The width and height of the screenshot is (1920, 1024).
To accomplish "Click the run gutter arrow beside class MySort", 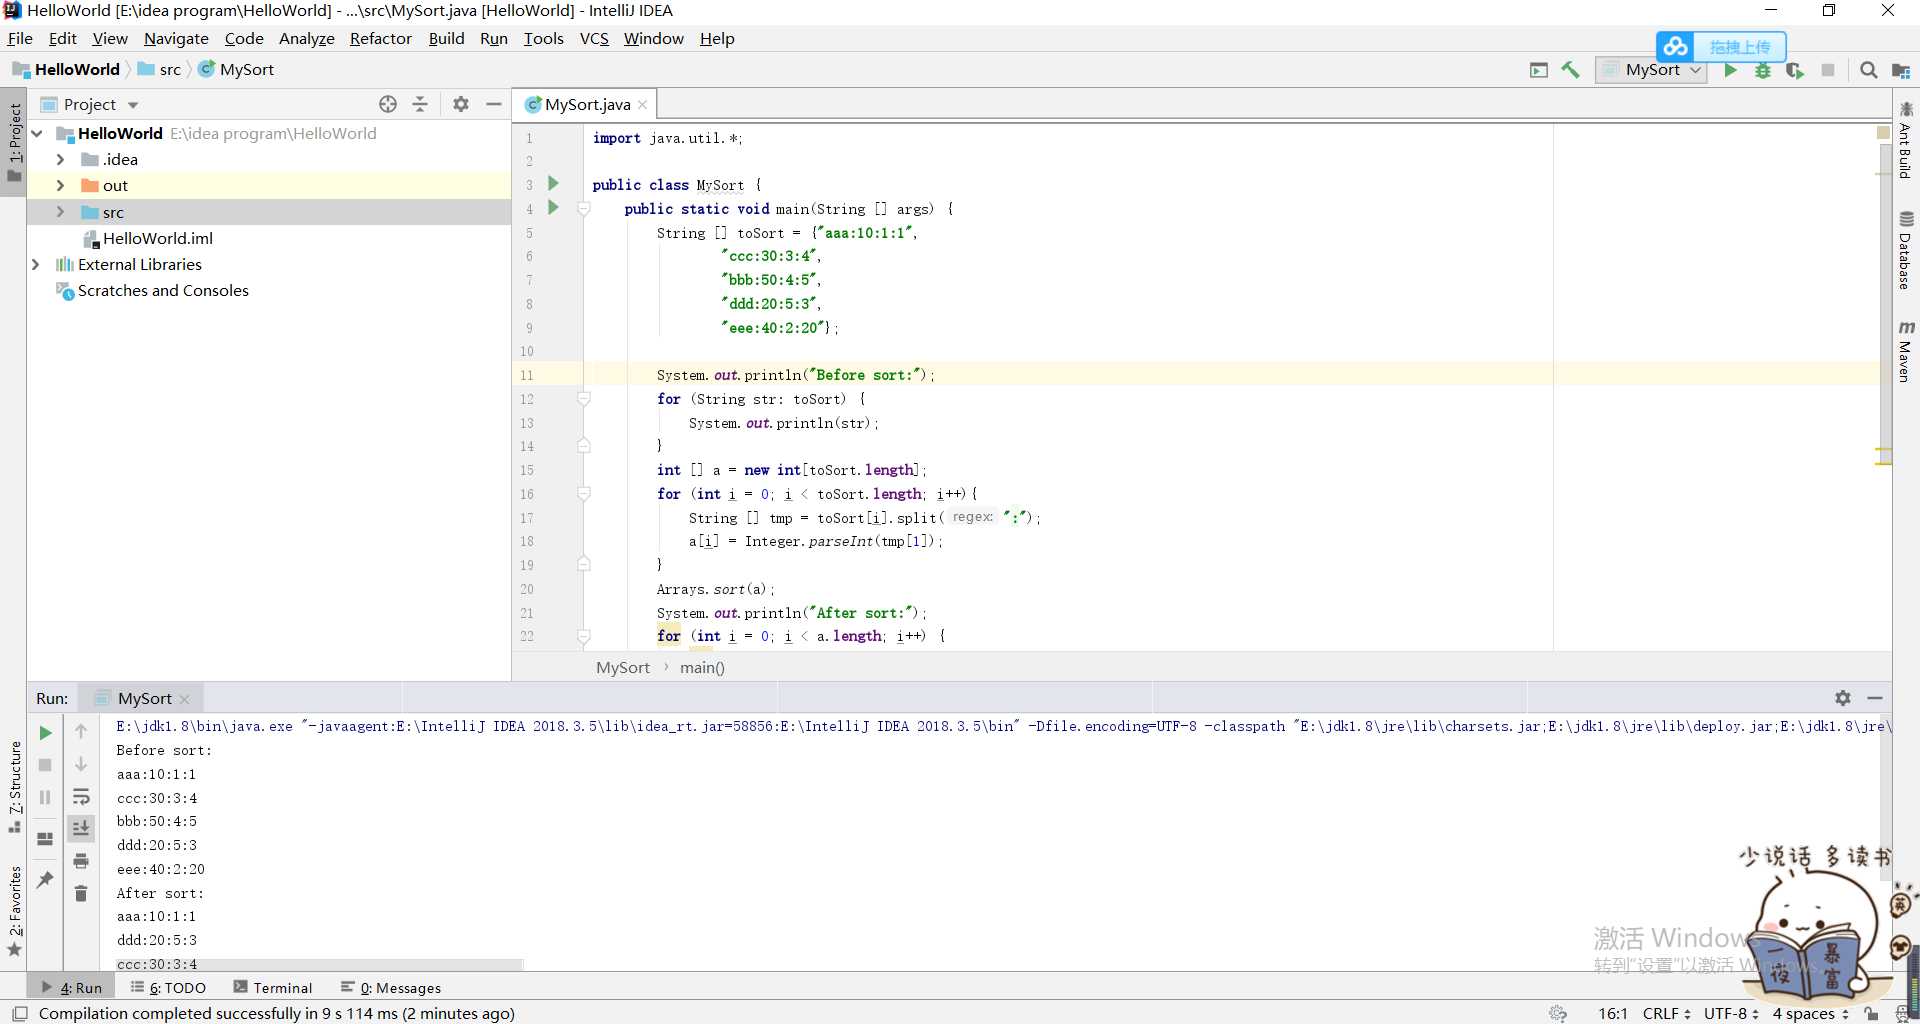I will tap(553, 184).
